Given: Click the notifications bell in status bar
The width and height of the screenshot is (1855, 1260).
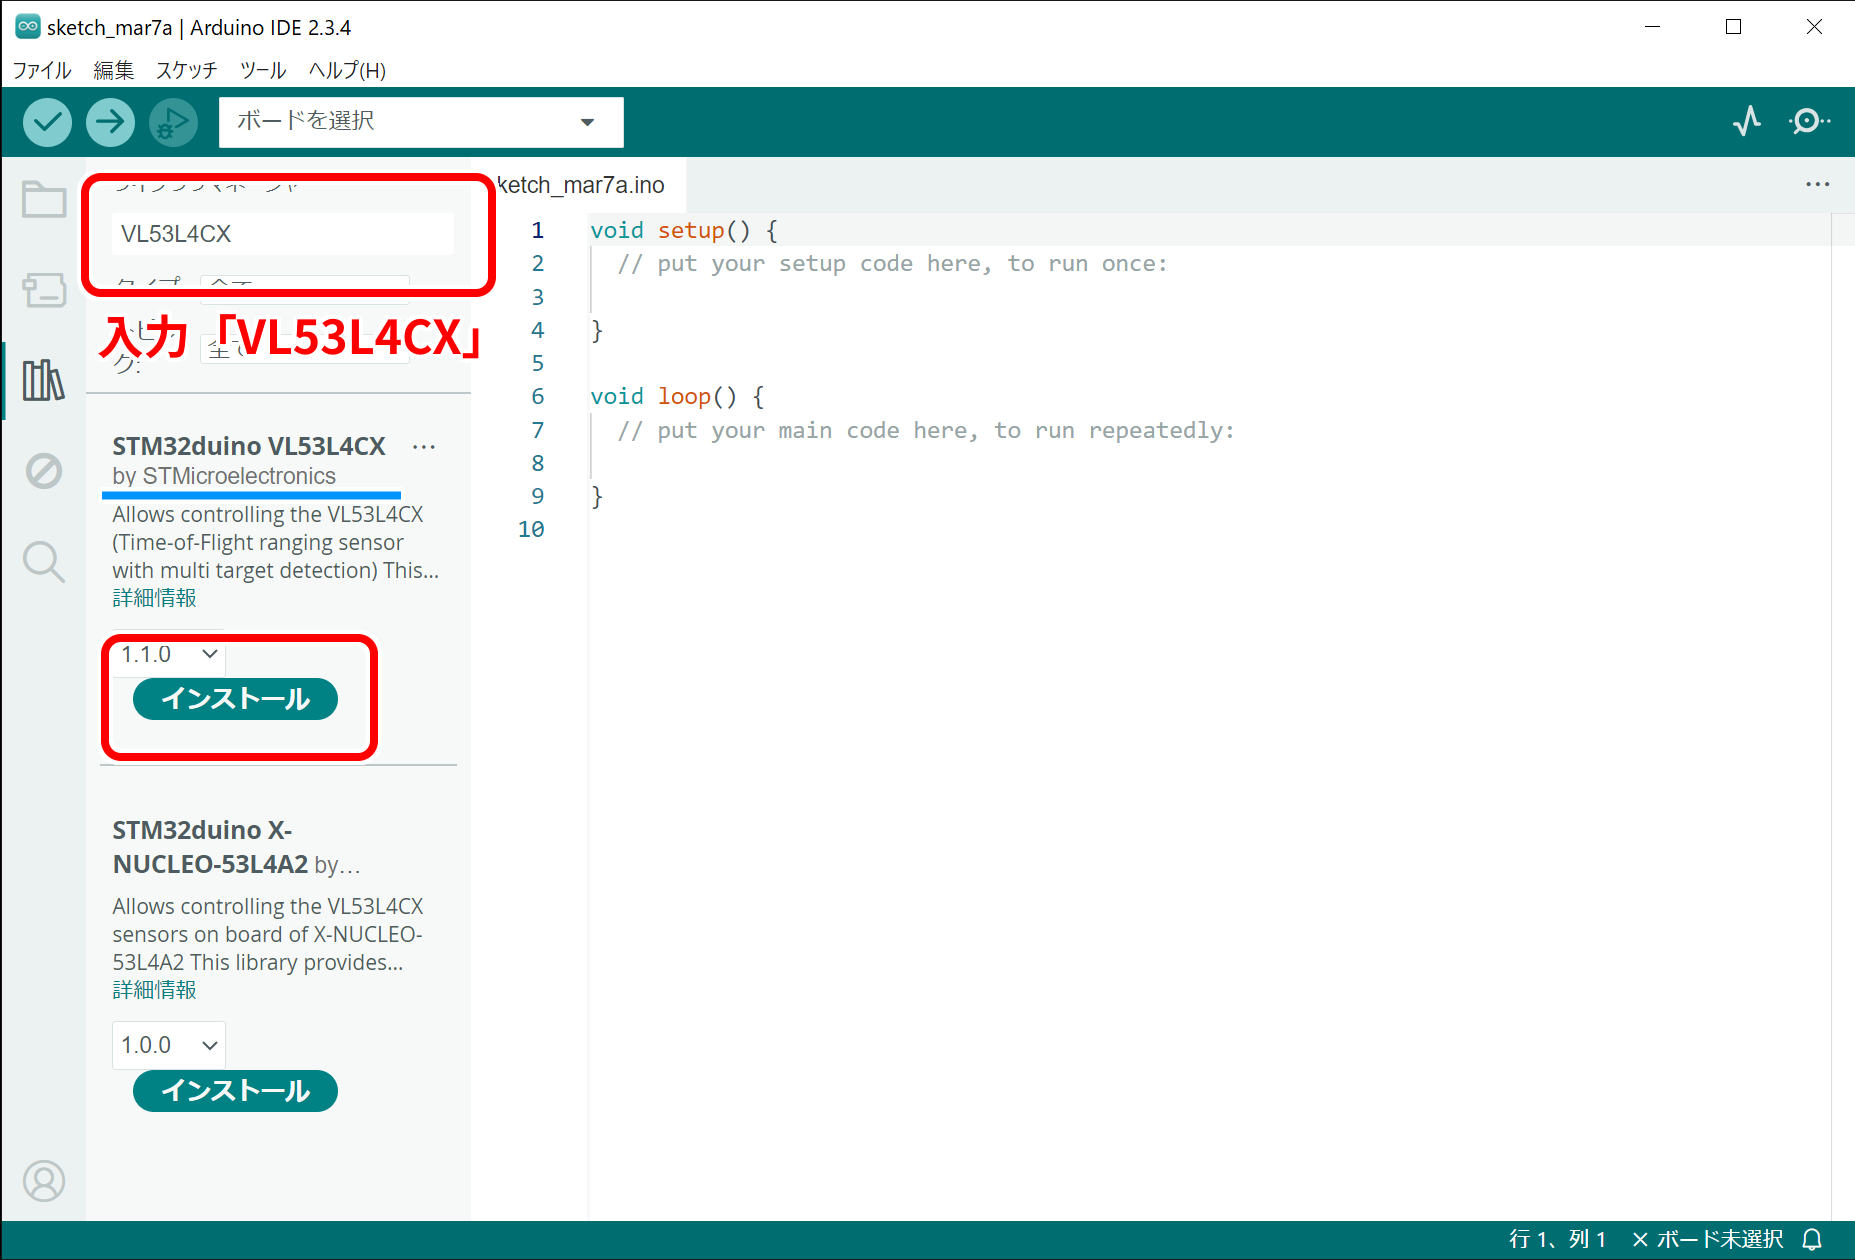Looking at the screenshot, I should pos(1812,1240).
